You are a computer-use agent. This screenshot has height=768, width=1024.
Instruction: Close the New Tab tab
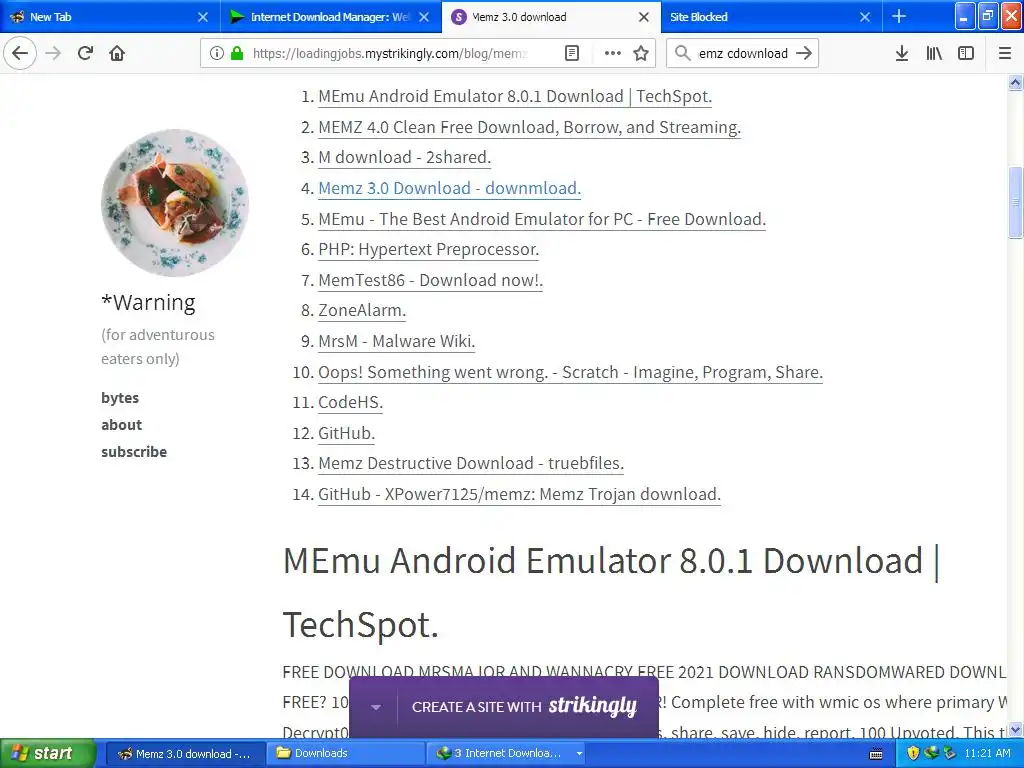(203, 17)
